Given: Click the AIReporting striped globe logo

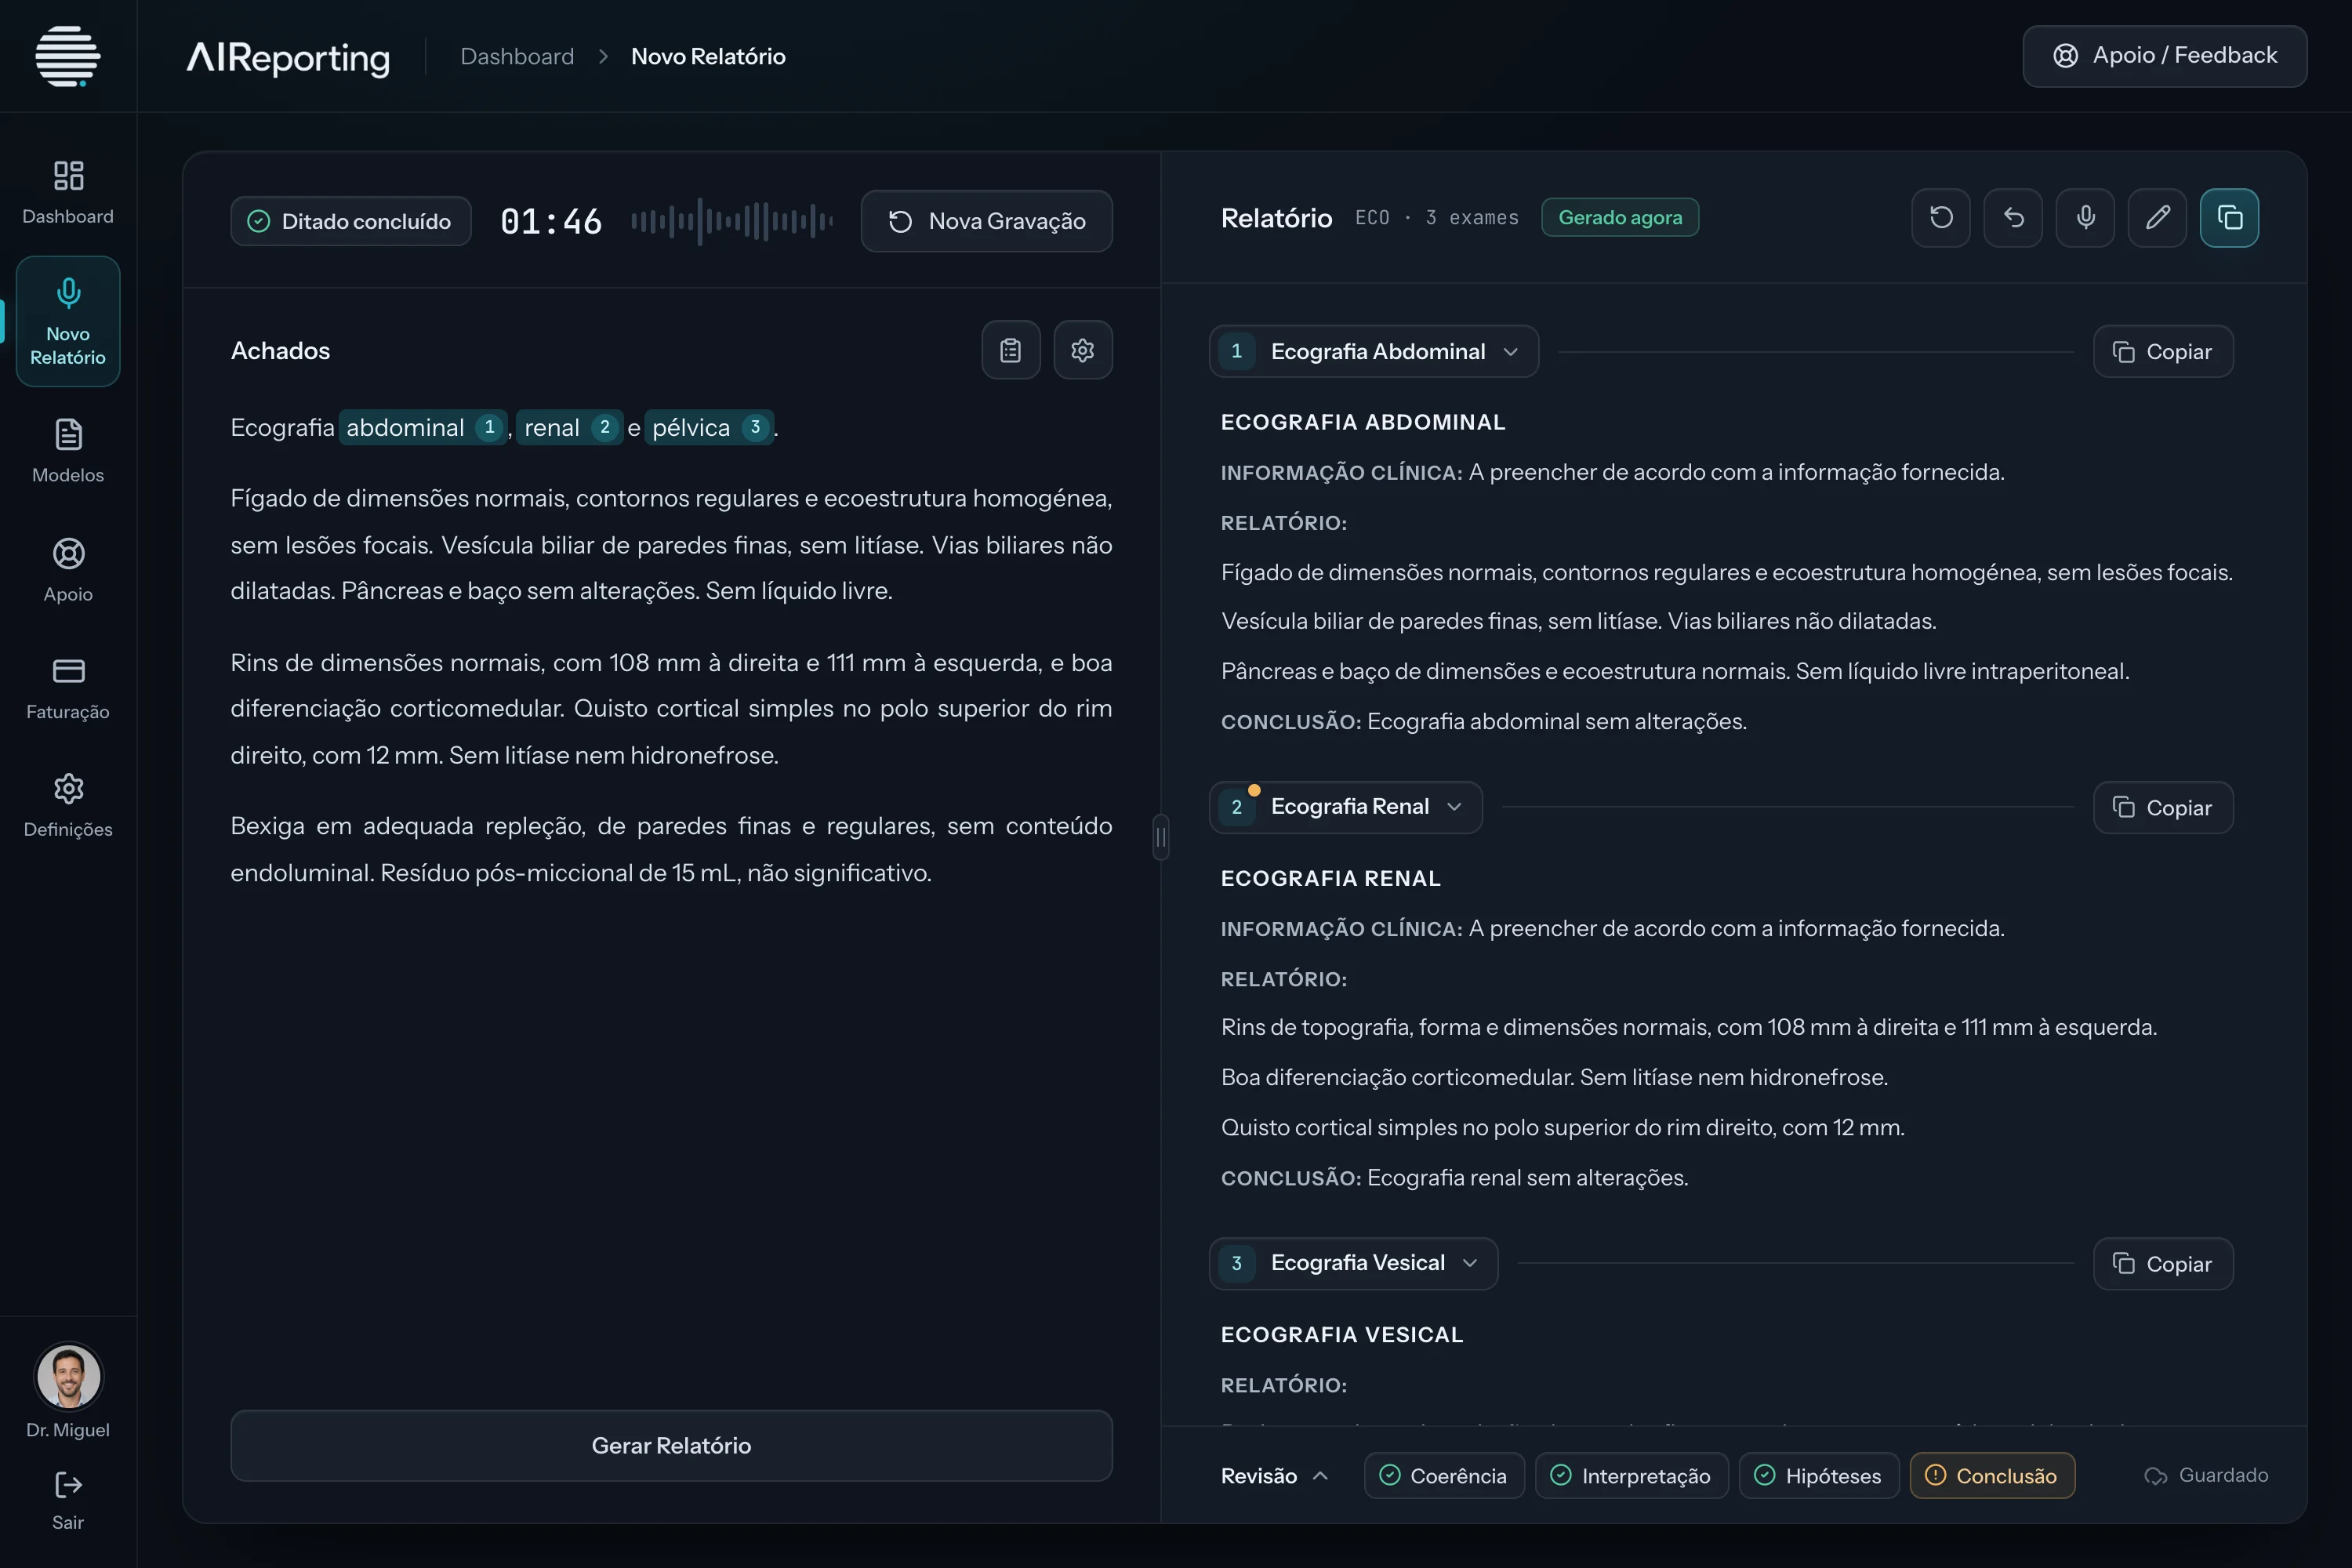Looking at the screenshot, I should pyautogui.click(x=68, y=56).
